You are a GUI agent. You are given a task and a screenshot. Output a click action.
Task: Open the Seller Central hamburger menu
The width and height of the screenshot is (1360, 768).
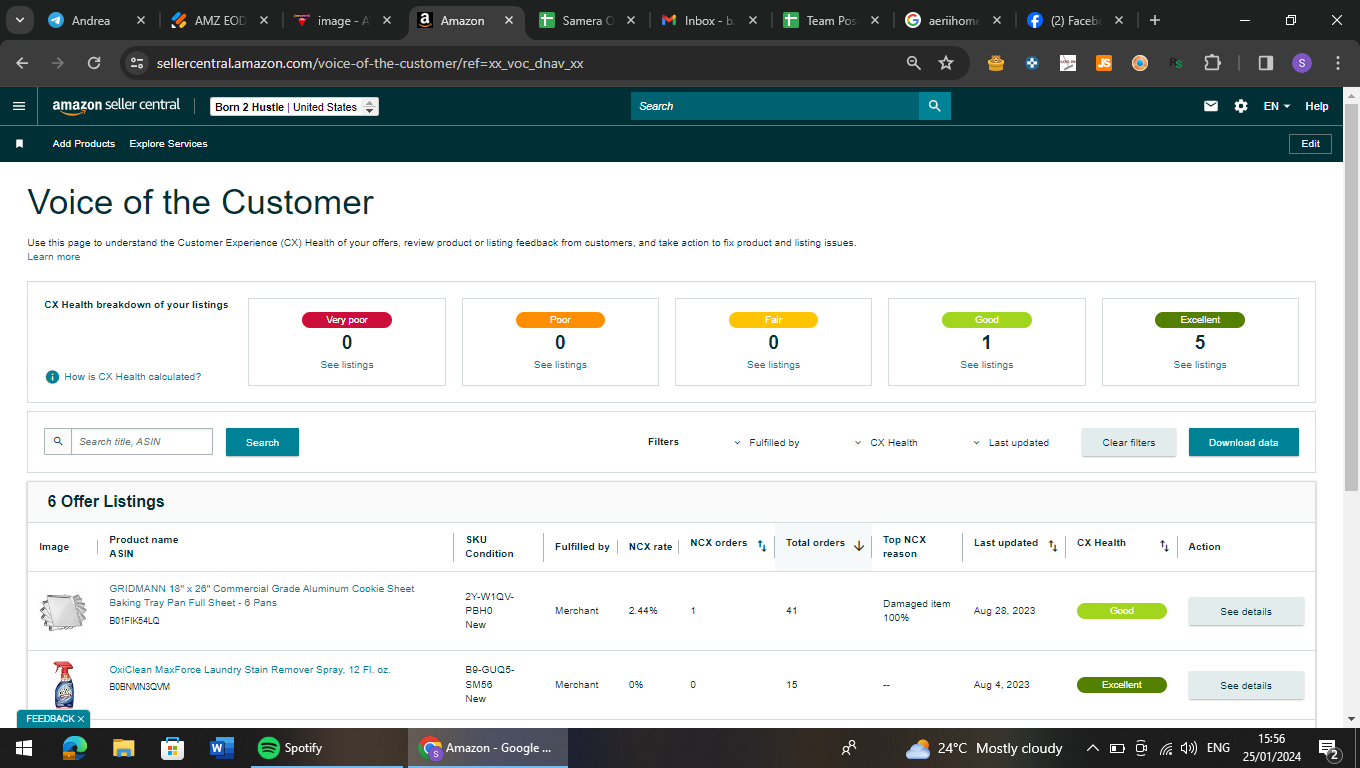[19, 106]
